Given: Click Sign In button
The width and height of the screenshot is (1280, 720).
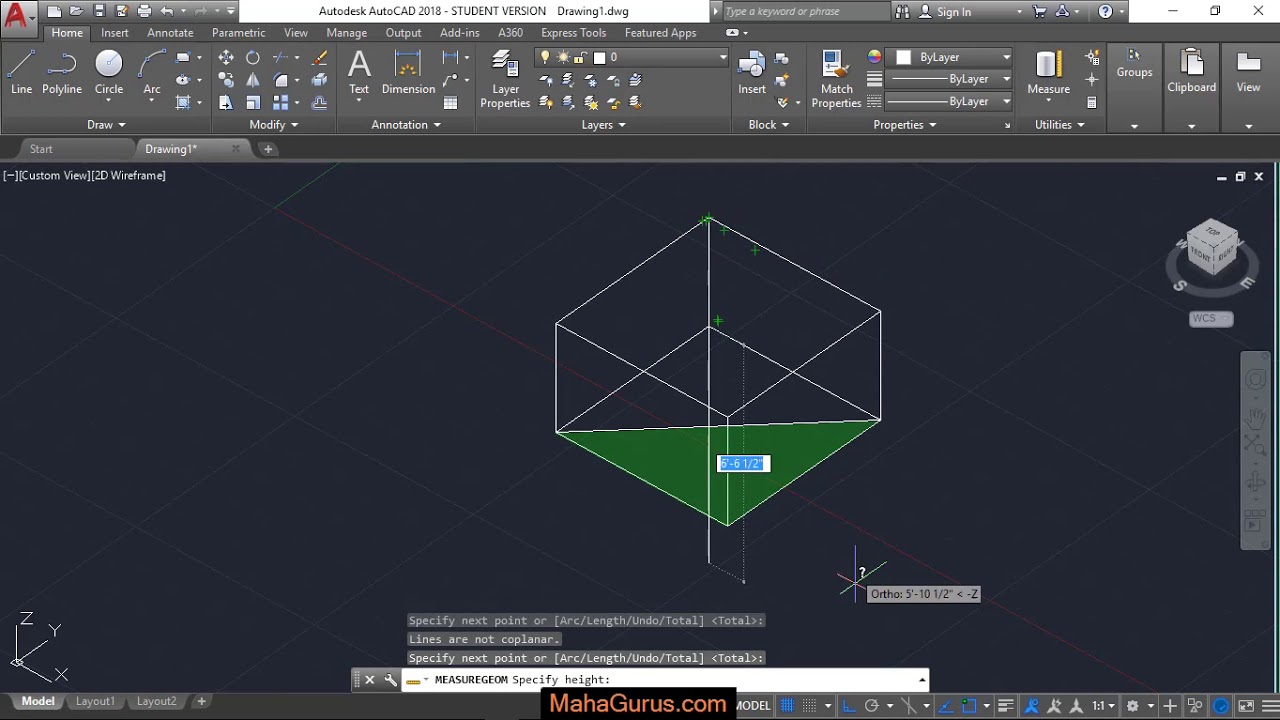Looking at the screenshot, I should click(944, 12).
